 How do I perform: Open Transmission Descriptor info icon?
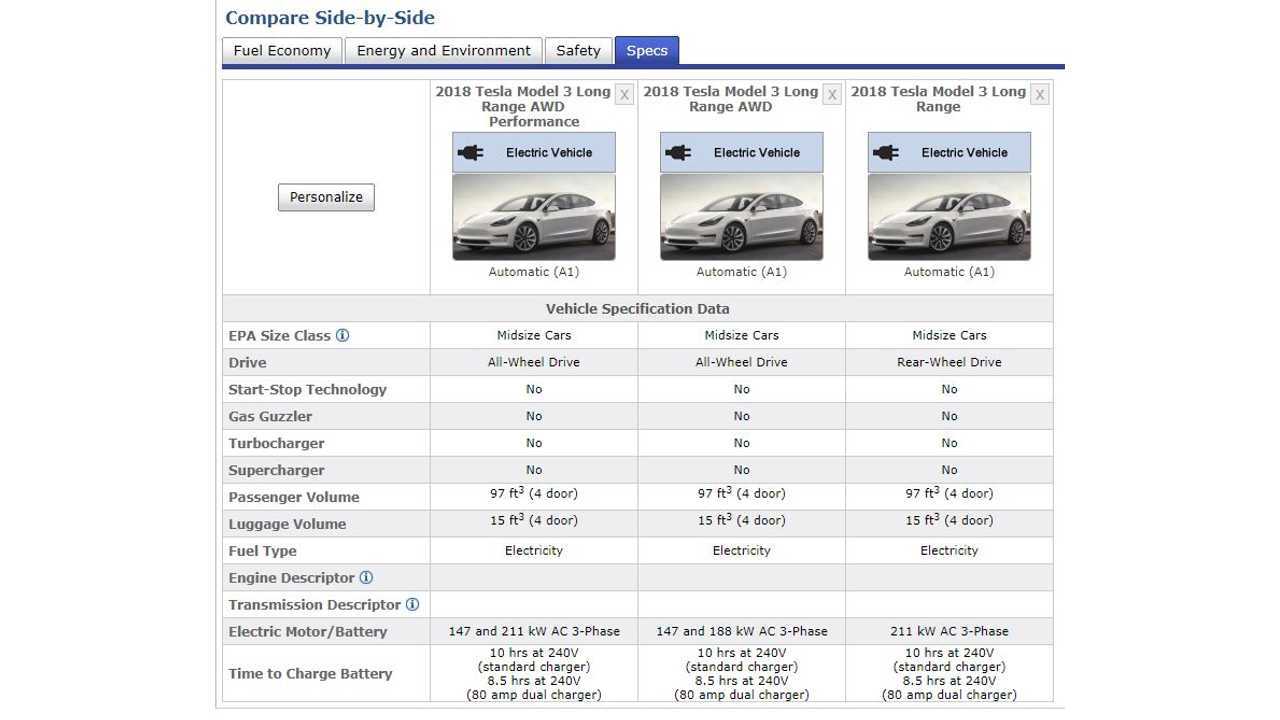[x=412, y=604]
